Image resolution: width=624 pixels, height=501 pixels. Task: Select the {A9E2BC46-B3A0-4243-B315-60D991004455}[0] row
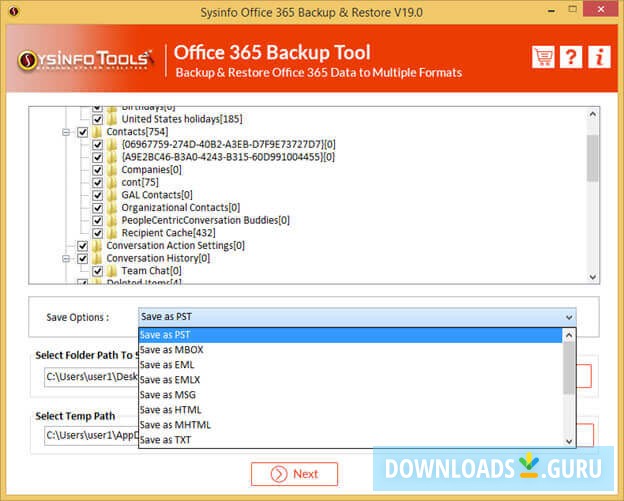click(228, 157)
